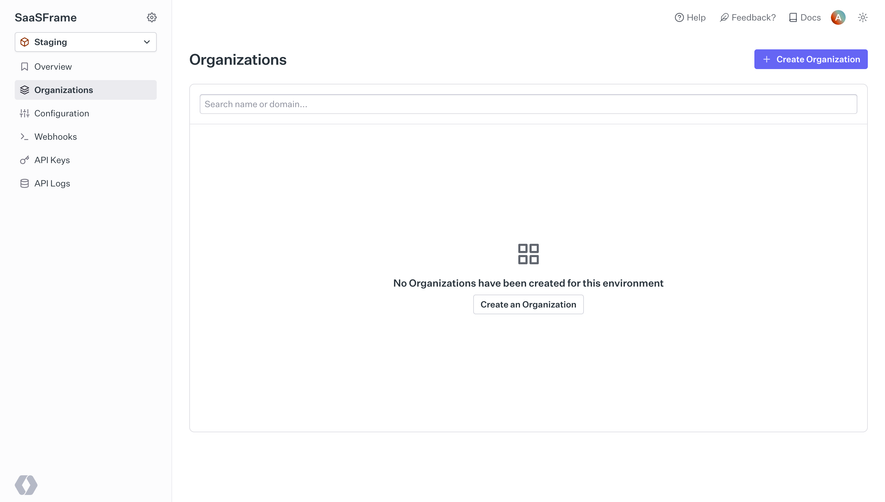Open settings gear next to SaaSFrame
The width and height of the screenshot is (885, 502).
pos(152,18)
